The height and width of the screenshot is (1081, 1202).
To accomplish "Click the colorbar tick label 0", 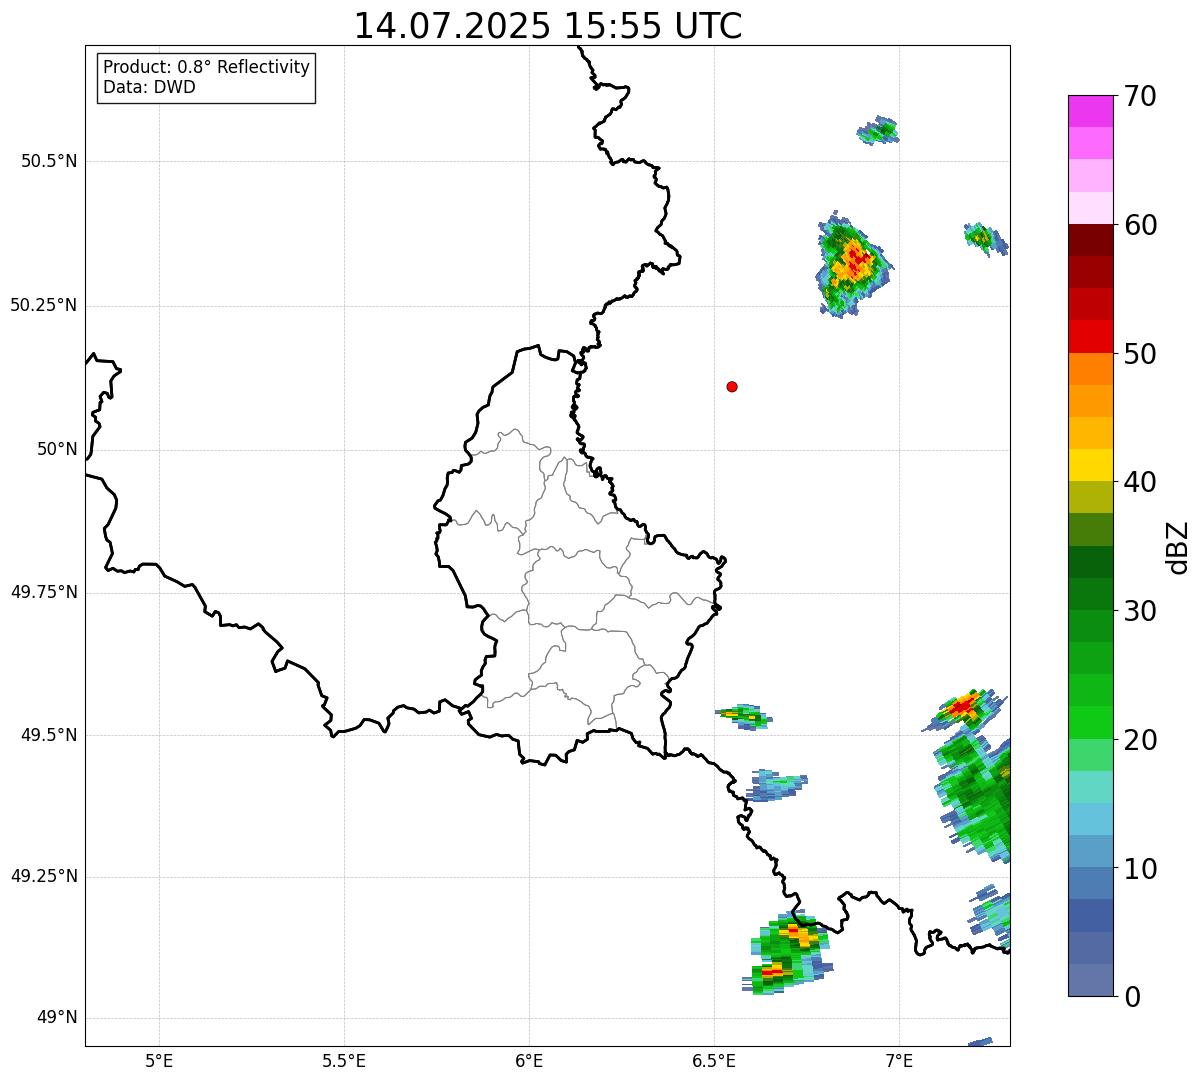I will tap(1132, 997).
